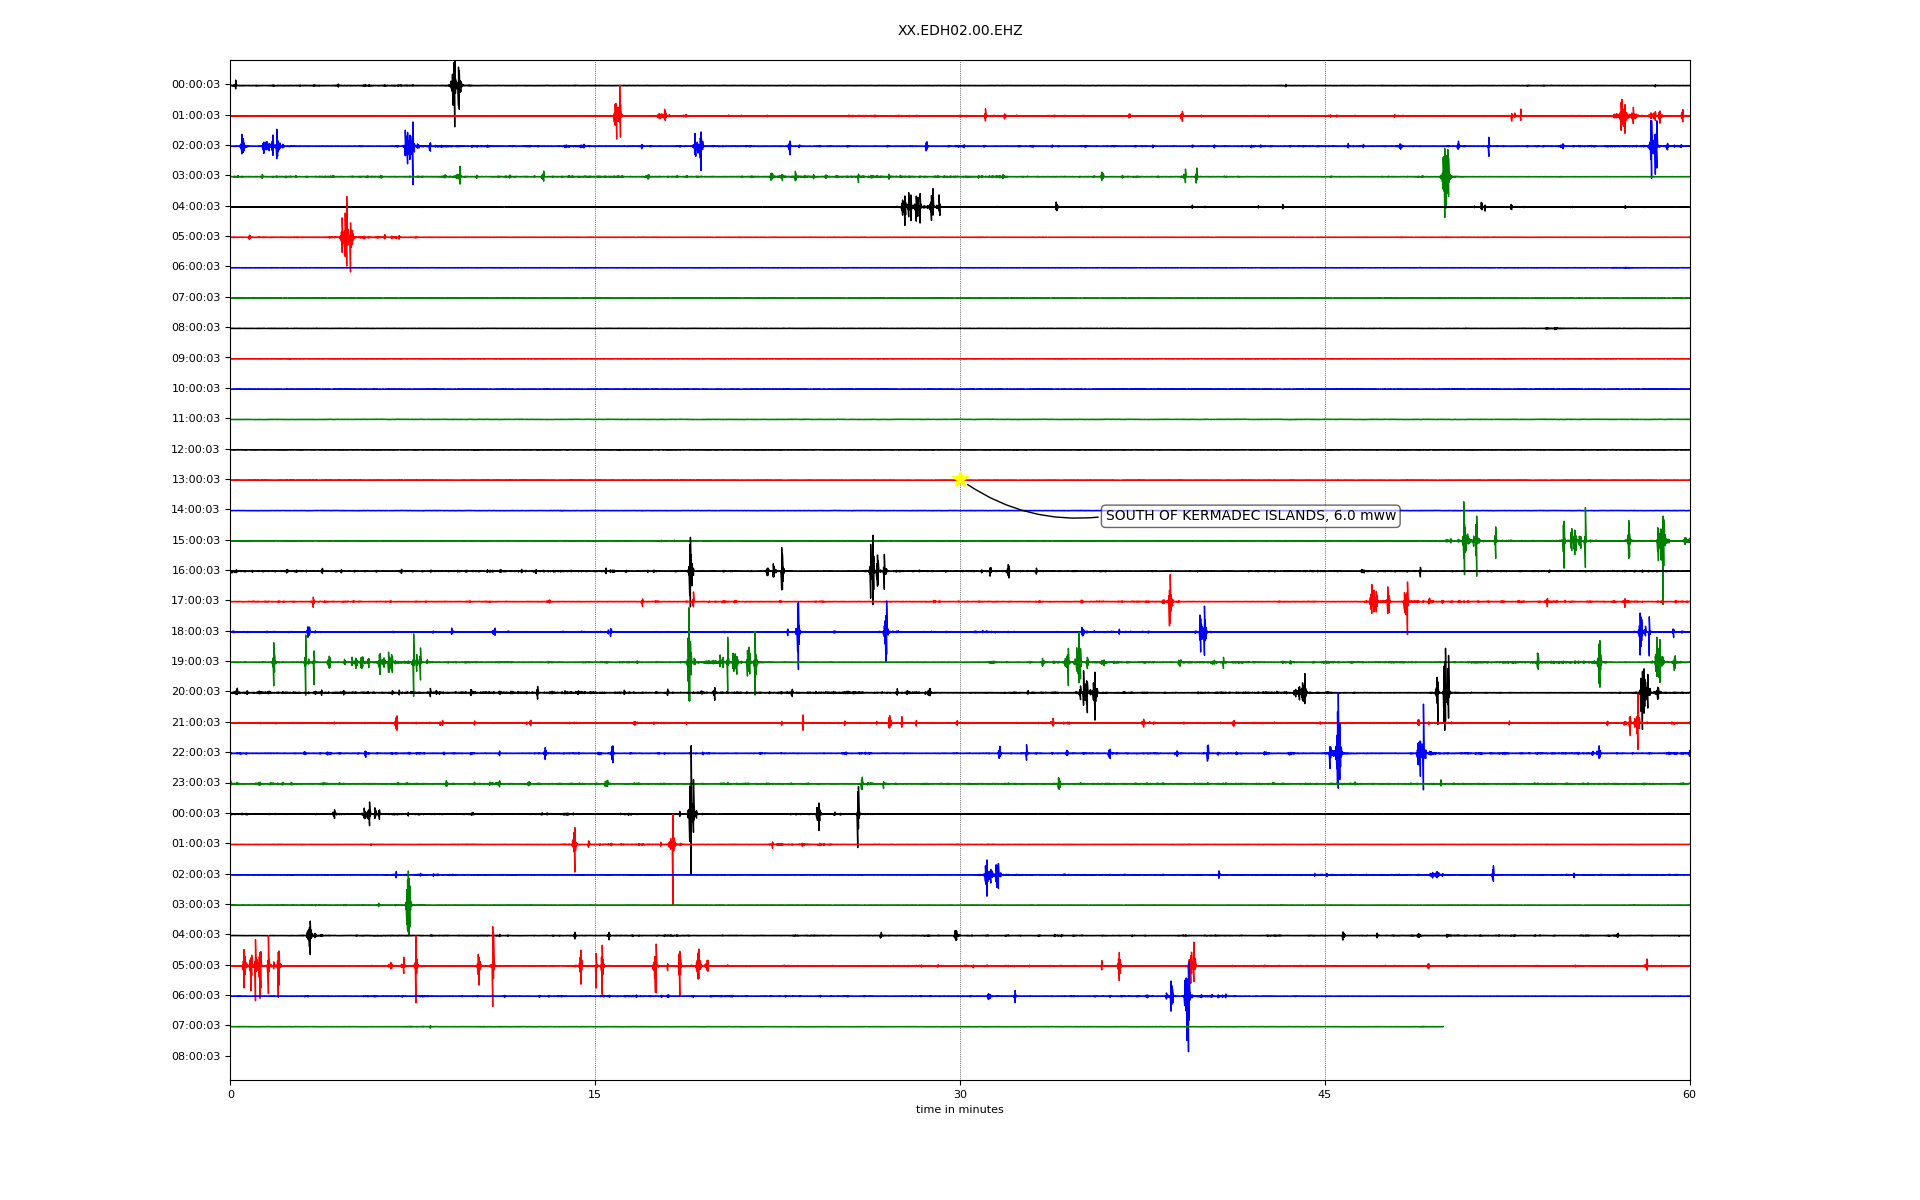Click the 18:00:03 row time label
The image size is (1920, 1200).
click(x=196, y=632)
